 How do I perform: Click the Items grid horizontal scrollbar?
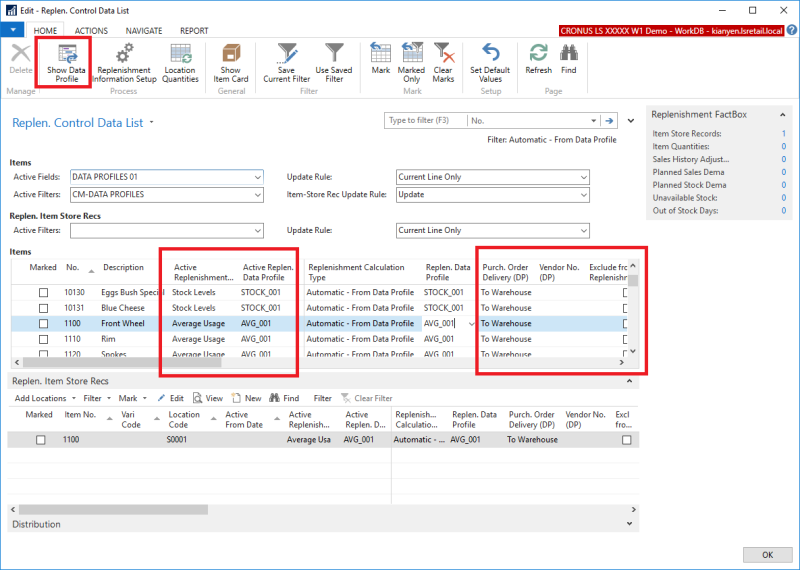tap(120, 363)
